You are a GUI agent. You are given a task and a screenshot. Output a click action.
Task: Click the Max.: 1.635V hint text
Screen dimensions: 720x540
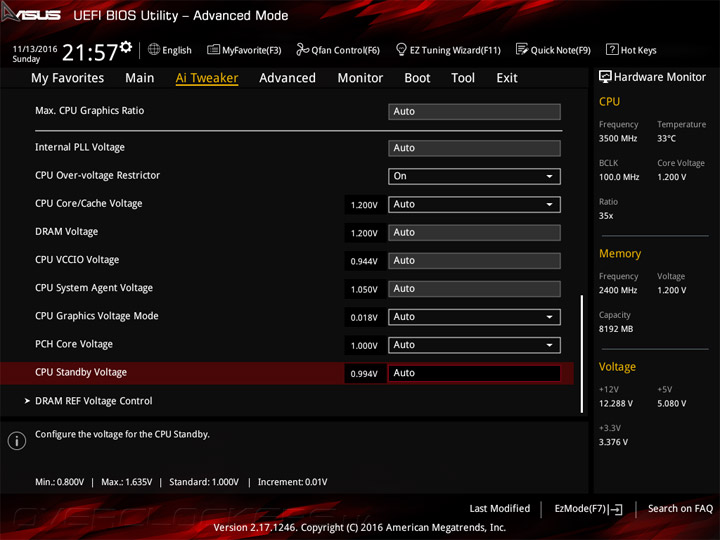click(x=127, y=482)
